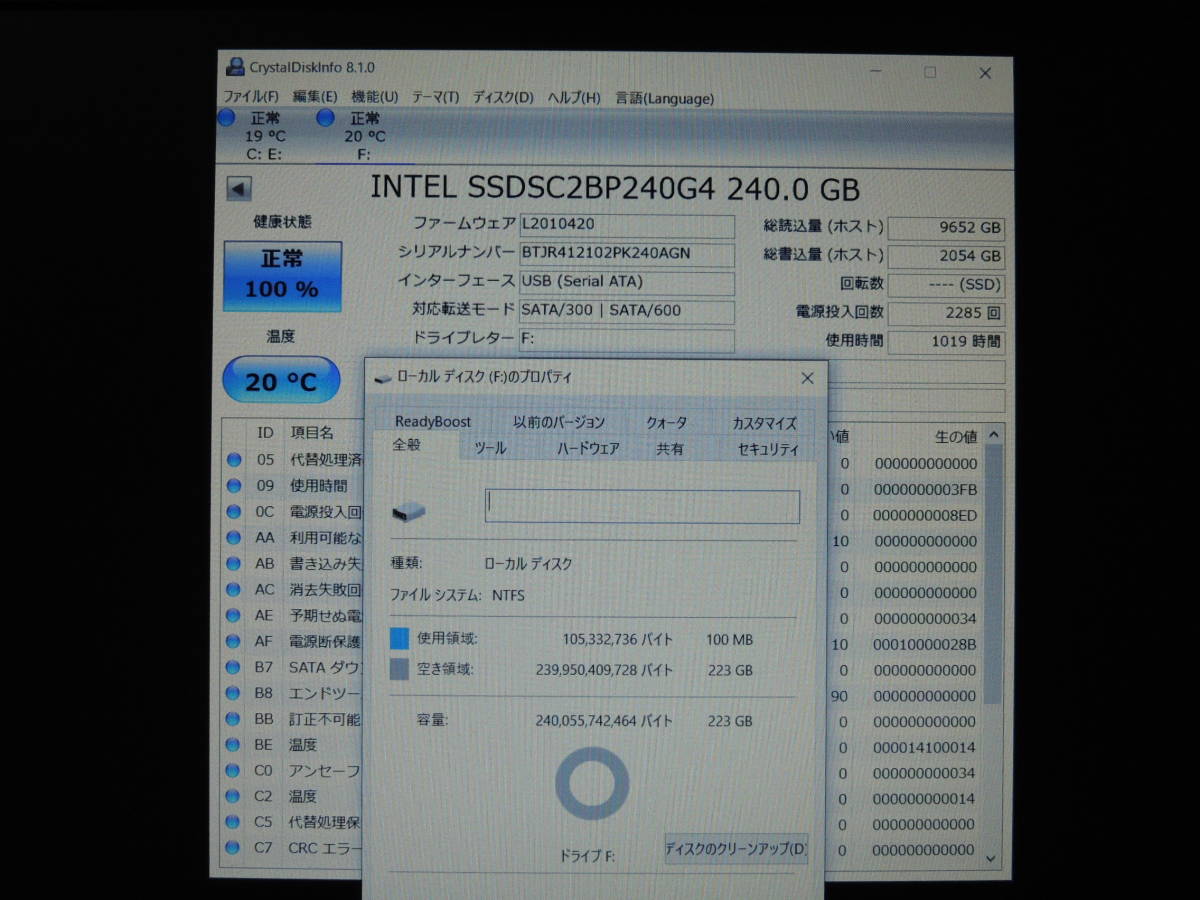Click the drive usage donut chart
Image resolution: width=1200 pixels, height=900 pixels.
(x=592, y=783)
